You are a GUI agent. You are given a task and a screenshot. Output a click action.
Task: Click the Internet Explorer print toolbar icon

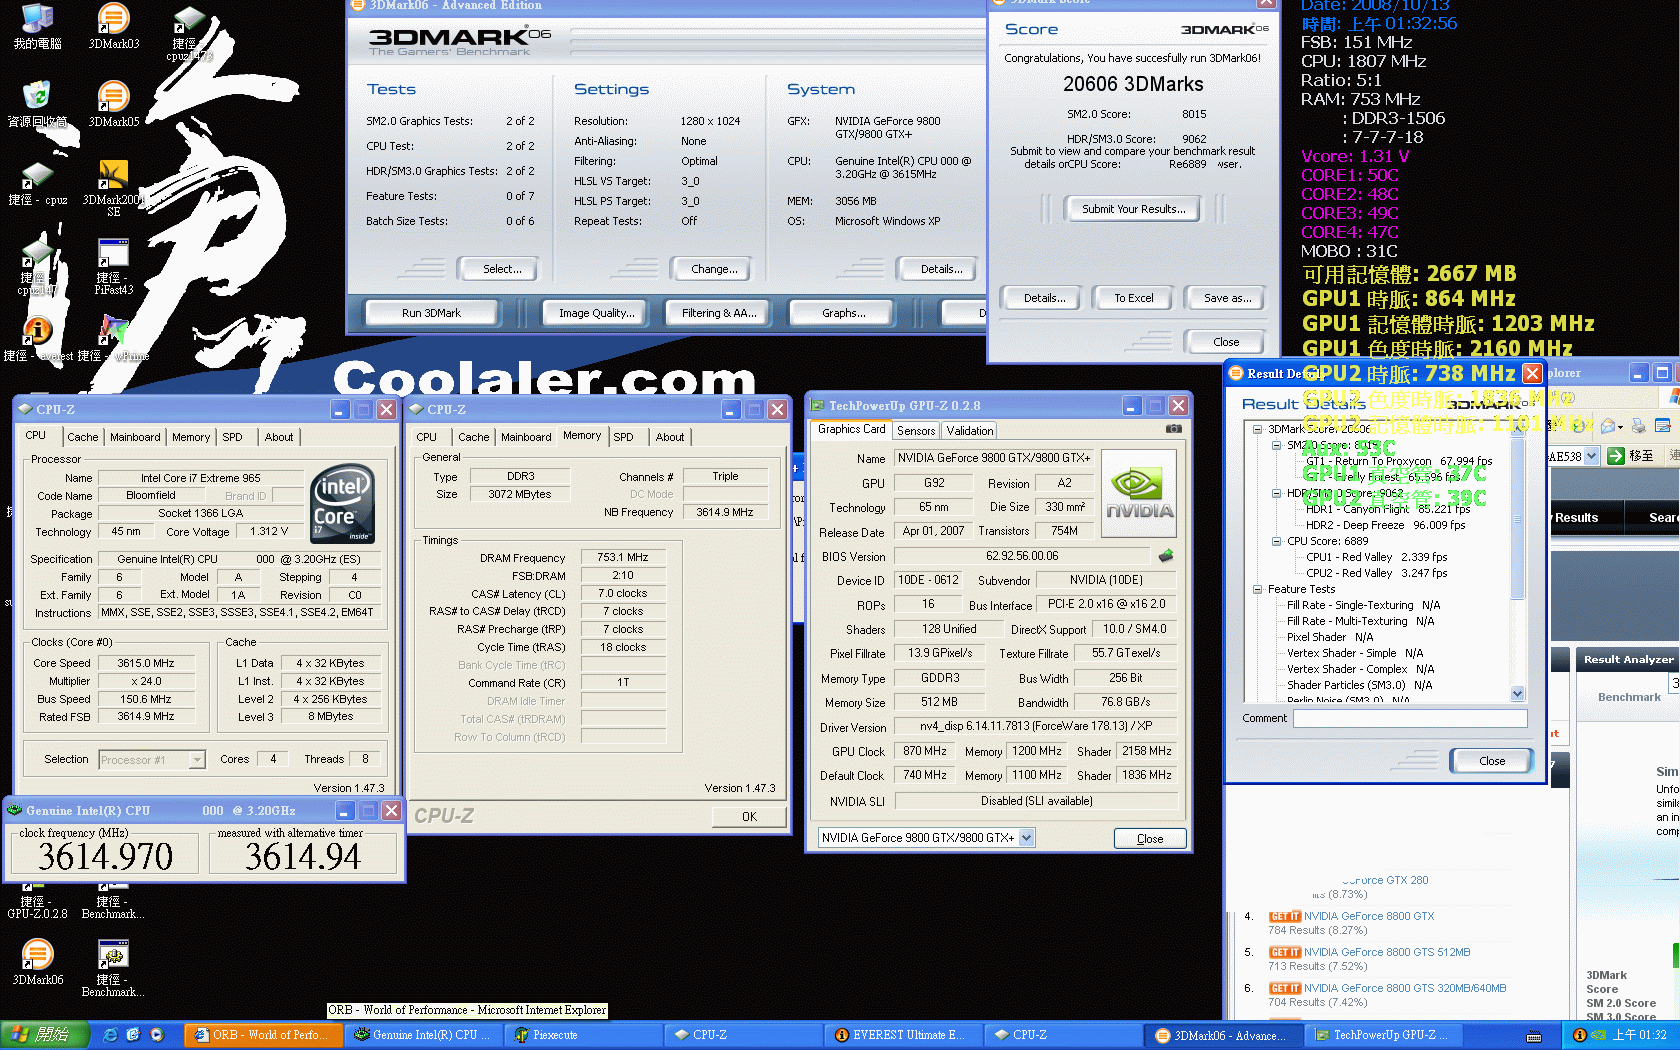(x=1638, y=426)
